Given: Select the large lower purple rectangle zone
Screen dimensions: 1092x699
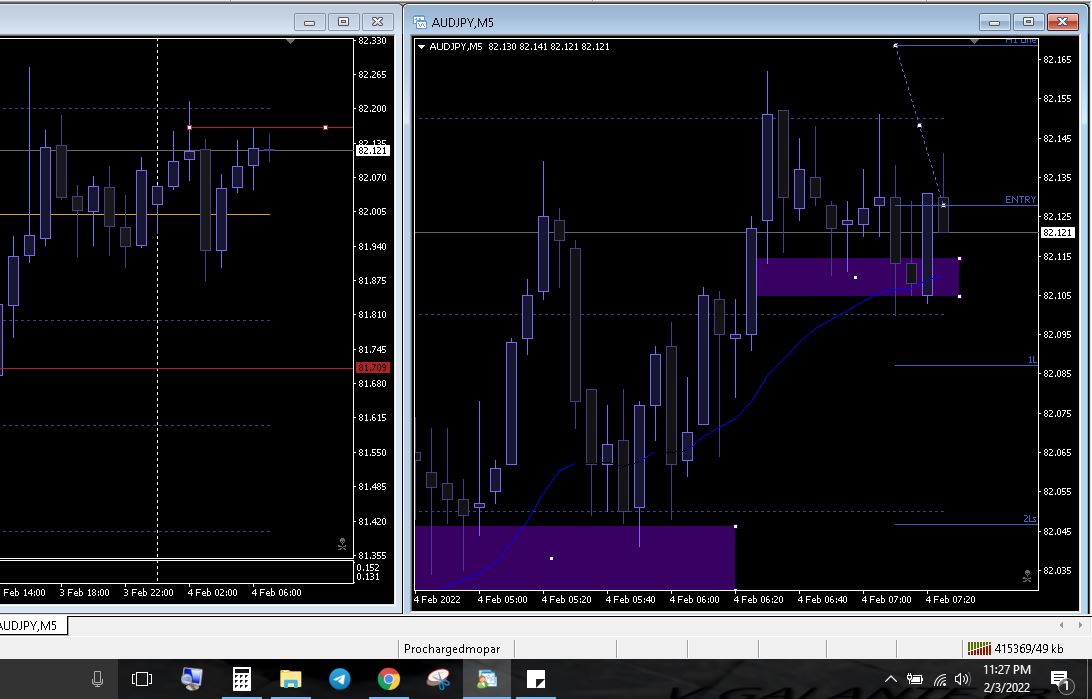Looking at the screenshot, I should click(x=574, y=557).
